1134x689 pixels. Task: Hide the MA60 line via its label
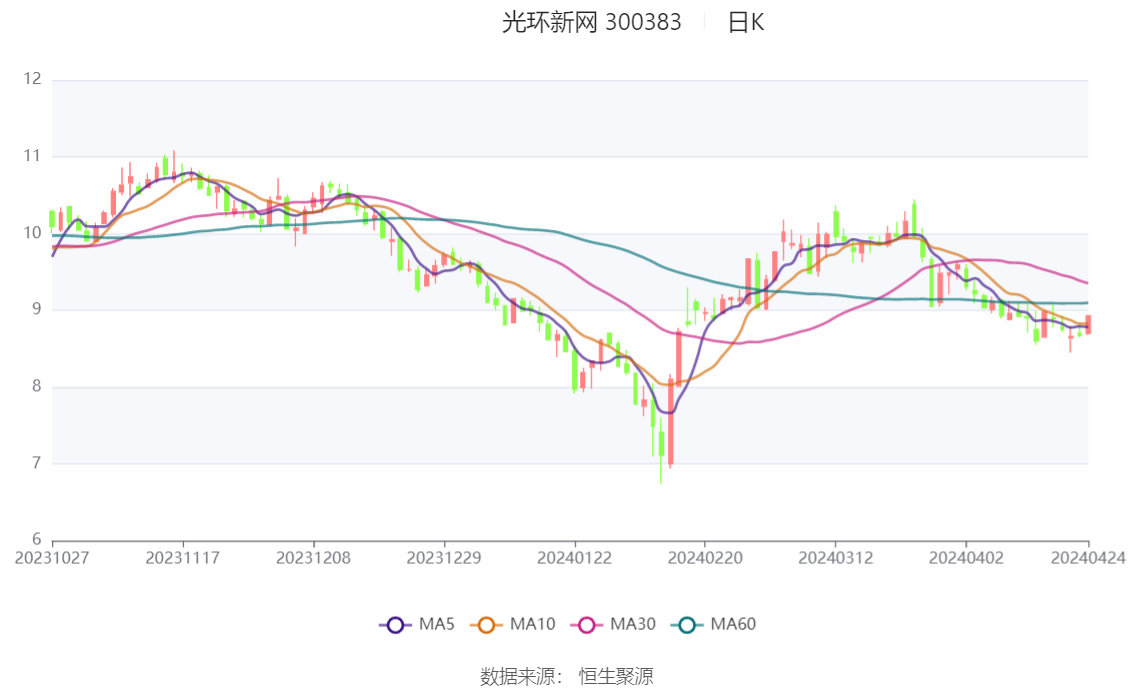point(733,624)
